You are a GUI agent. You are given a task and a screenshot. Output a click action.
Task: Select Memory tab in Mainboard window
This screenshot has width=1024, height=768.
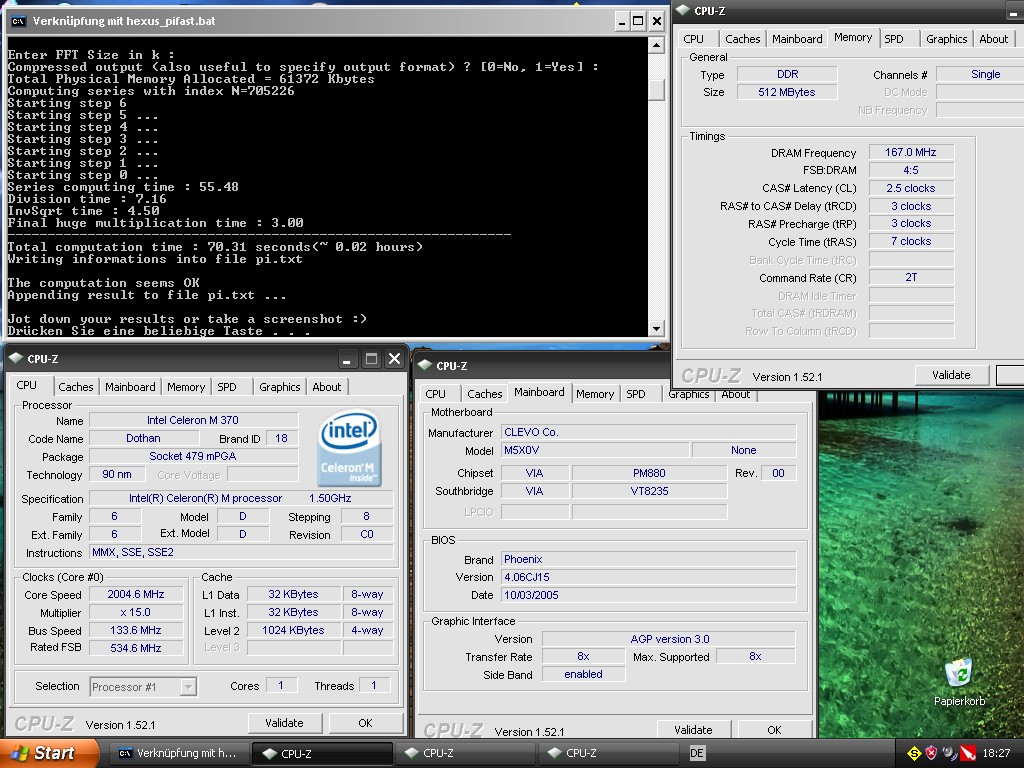point(595,394)
